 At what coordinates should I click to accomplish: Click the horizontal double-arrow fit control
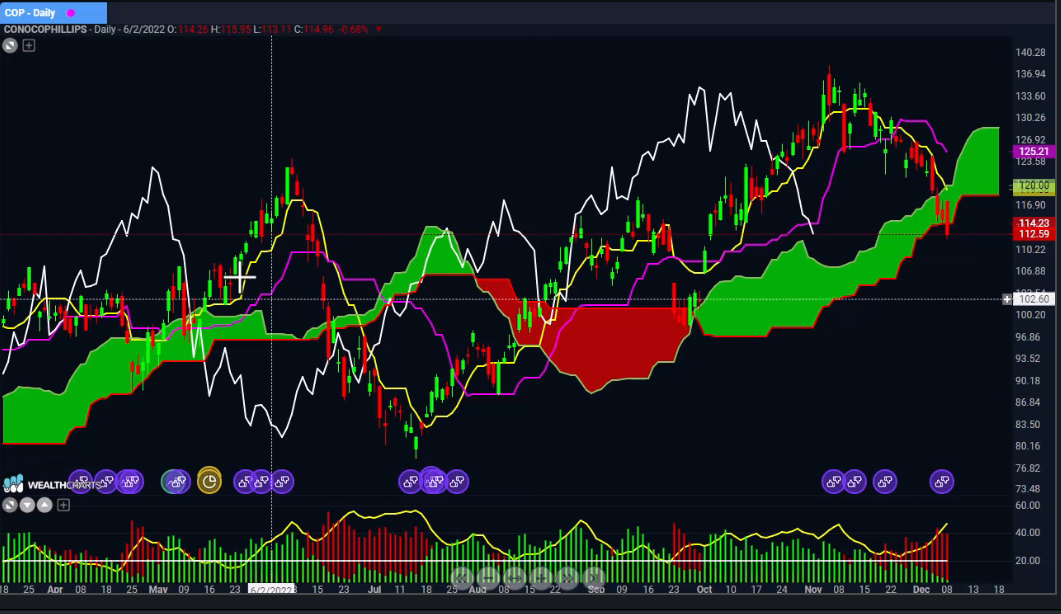[514, 578]
